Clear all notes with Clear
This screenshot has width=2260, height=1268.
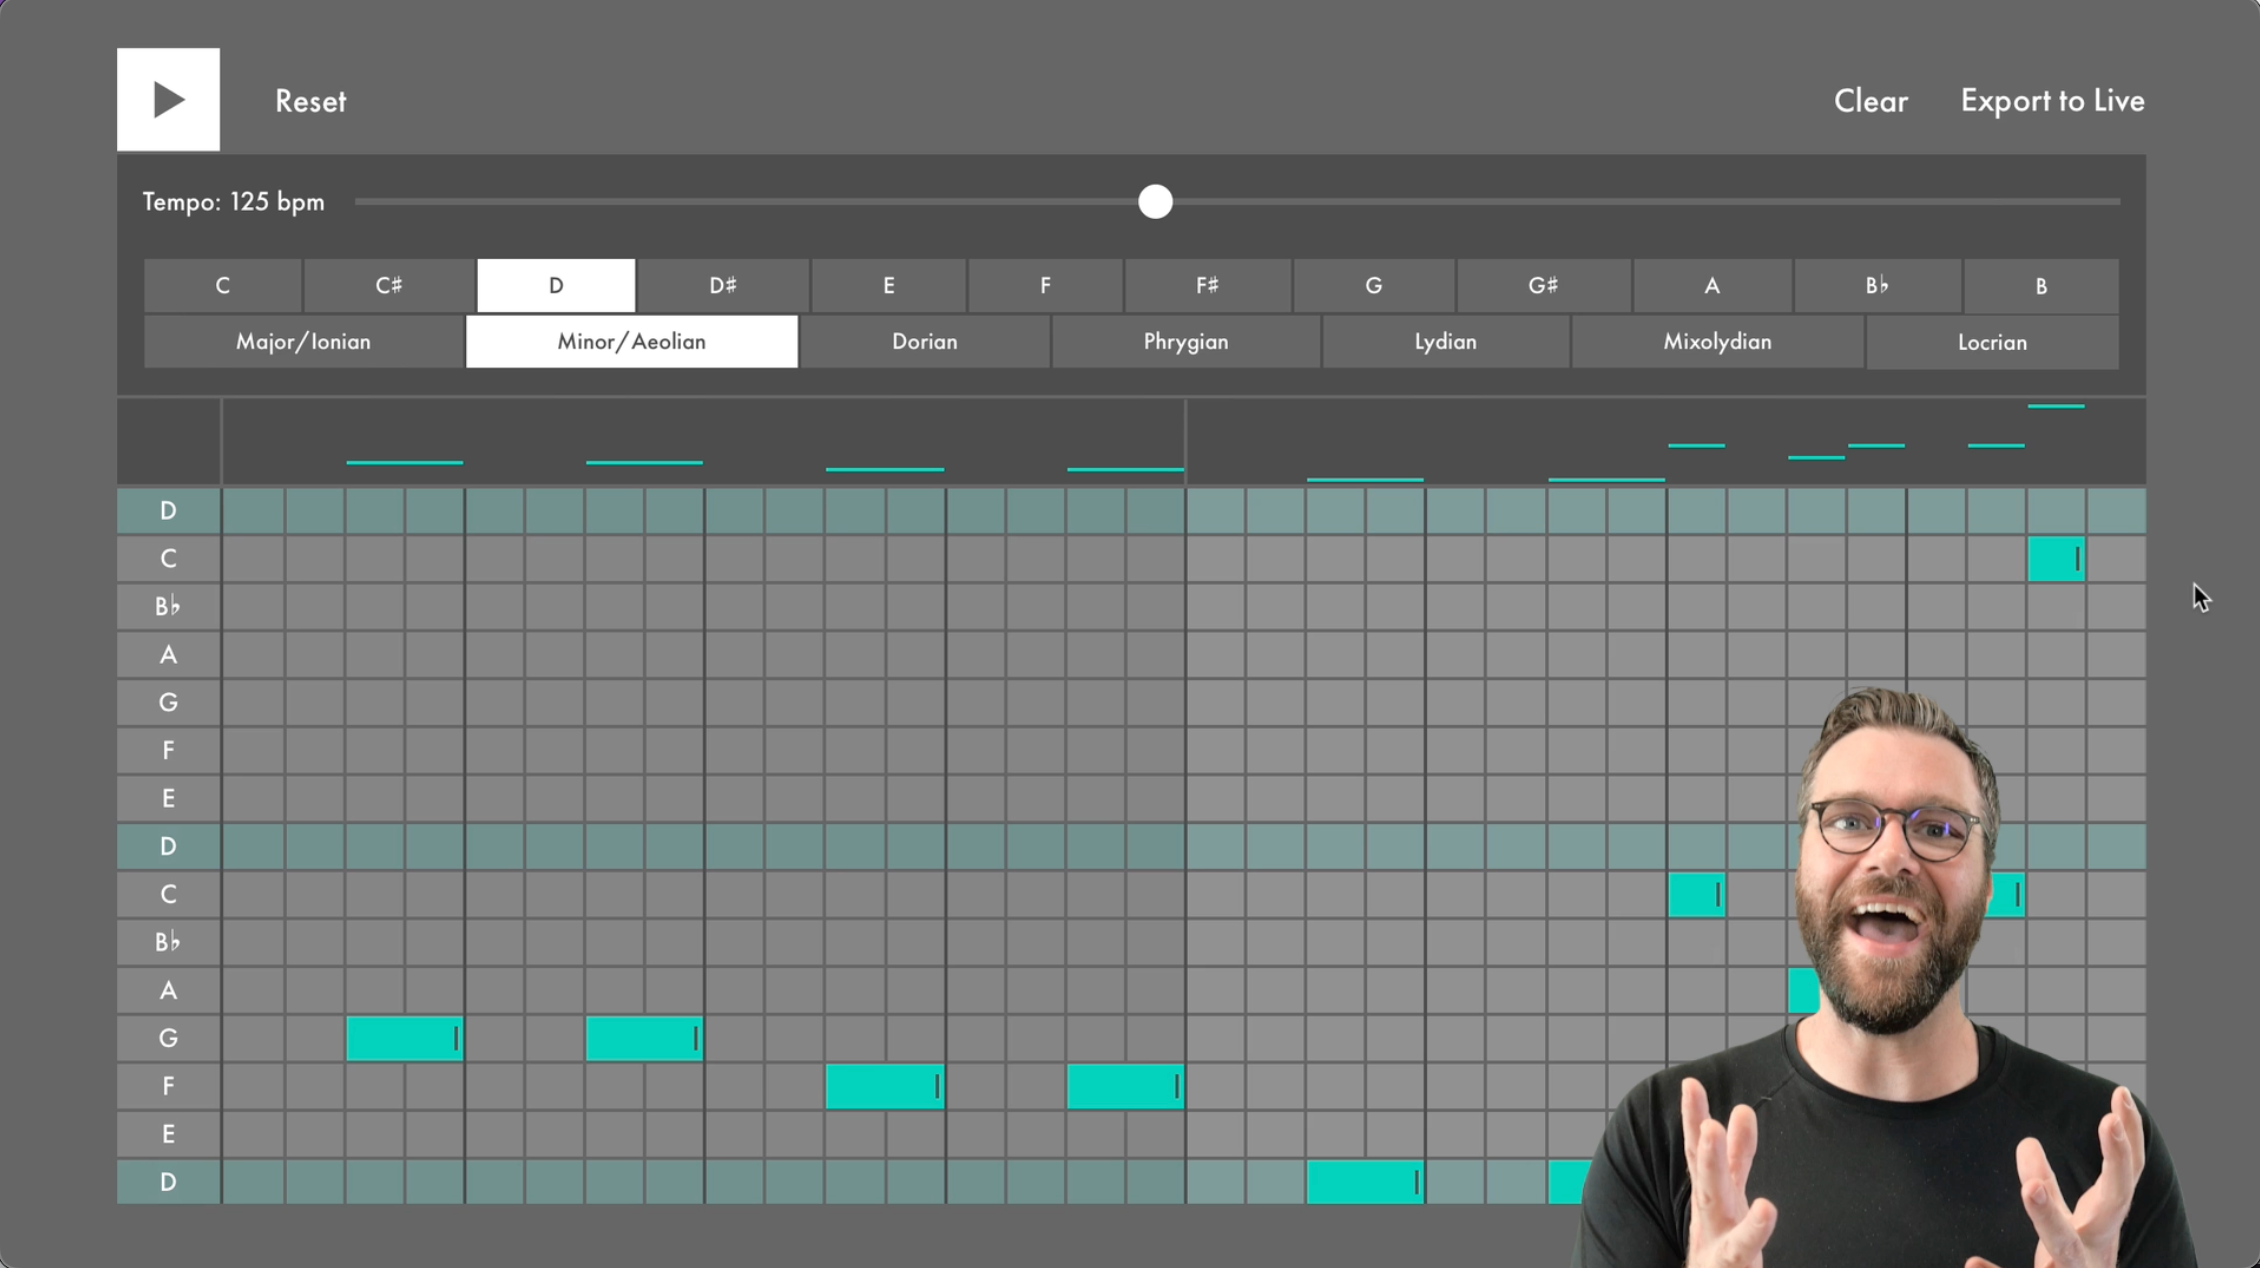tap(1870, 101)
